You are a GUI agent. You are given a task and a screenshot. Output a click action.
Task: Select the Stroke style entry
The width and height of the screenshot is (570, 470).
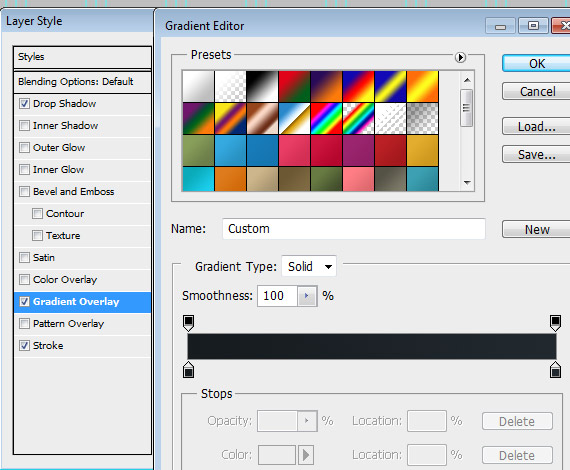coord(83,346)
